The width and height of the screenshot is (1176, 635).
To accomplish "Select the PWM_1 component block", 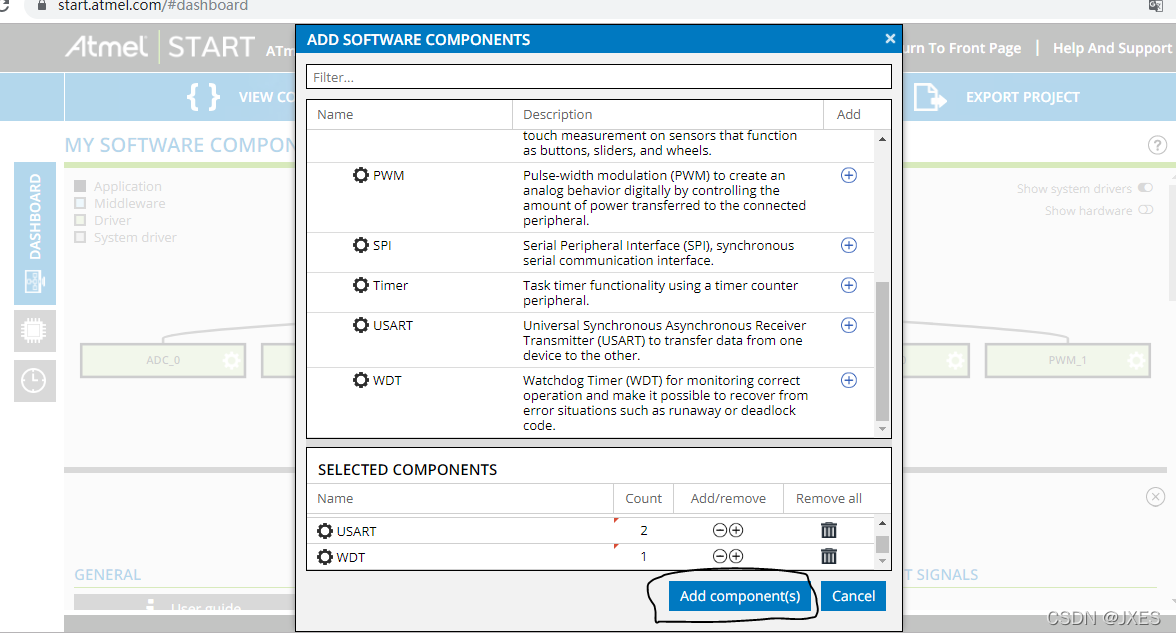I will click(1067, 361).
